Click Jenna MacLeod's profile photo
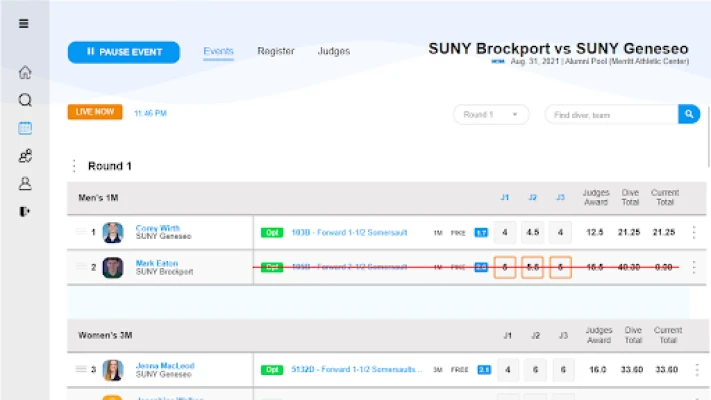The height and width of the screenshot is (400, 711). (113, 369)
